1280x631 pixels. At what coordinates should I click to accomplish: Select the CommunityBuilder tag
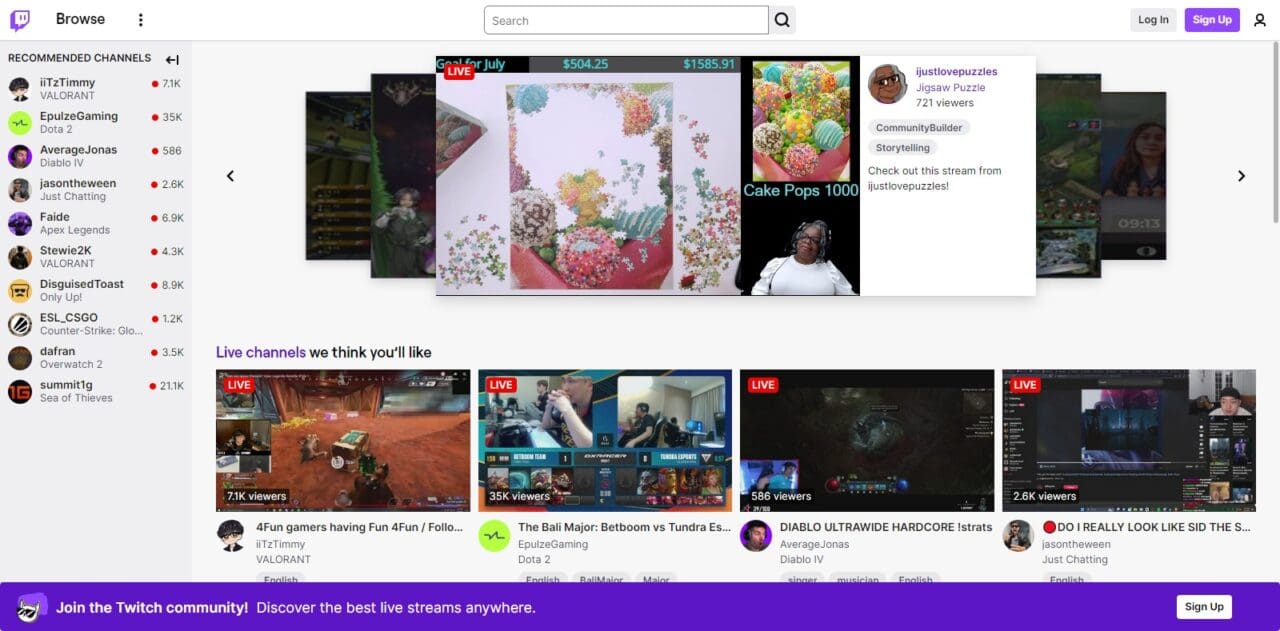[x=919, y=128]
